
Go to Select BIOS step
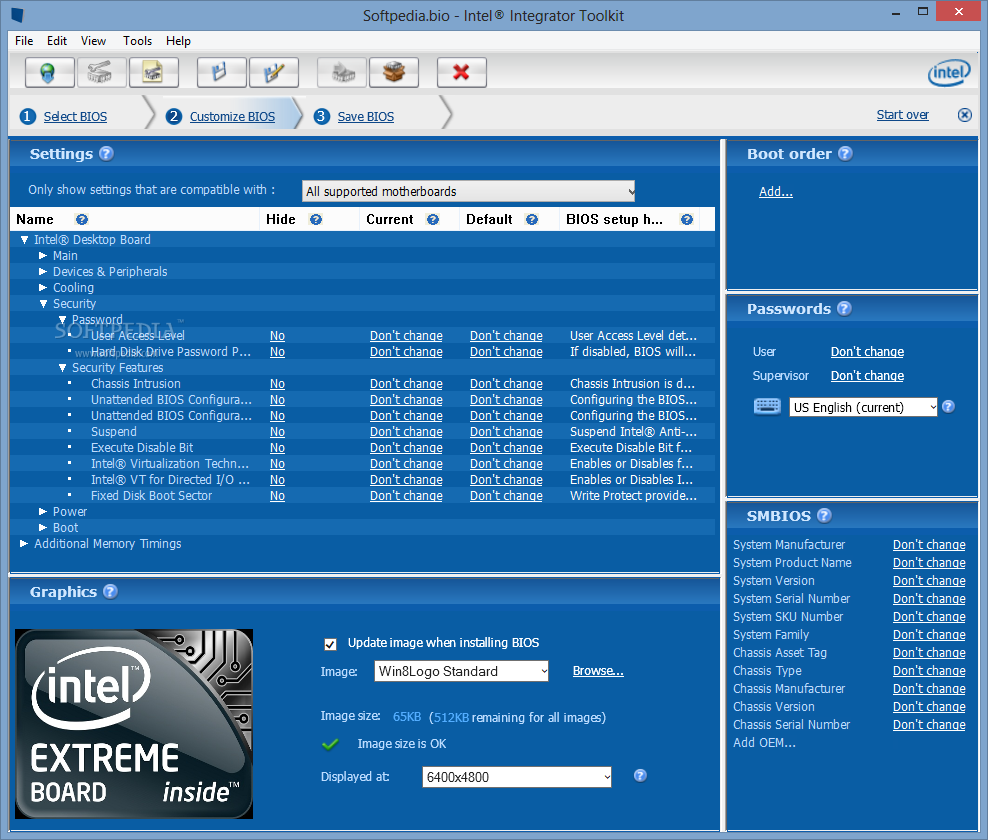click(x=75, y=117)
